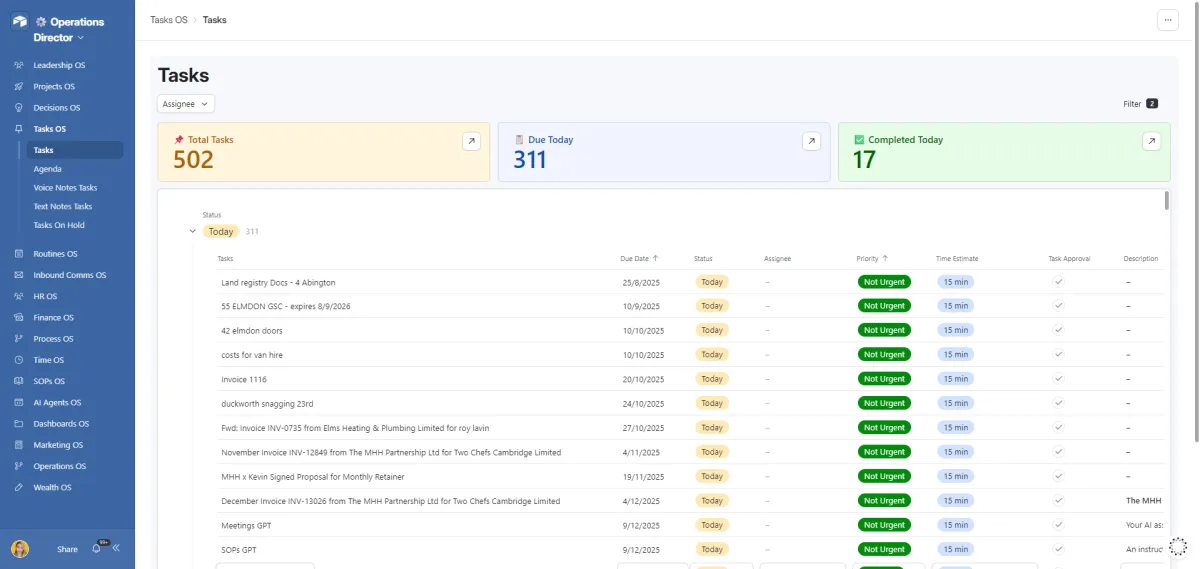Collapse the Today status group
The width and height of the screenshot is (1200, 569).
click(193, 232)
